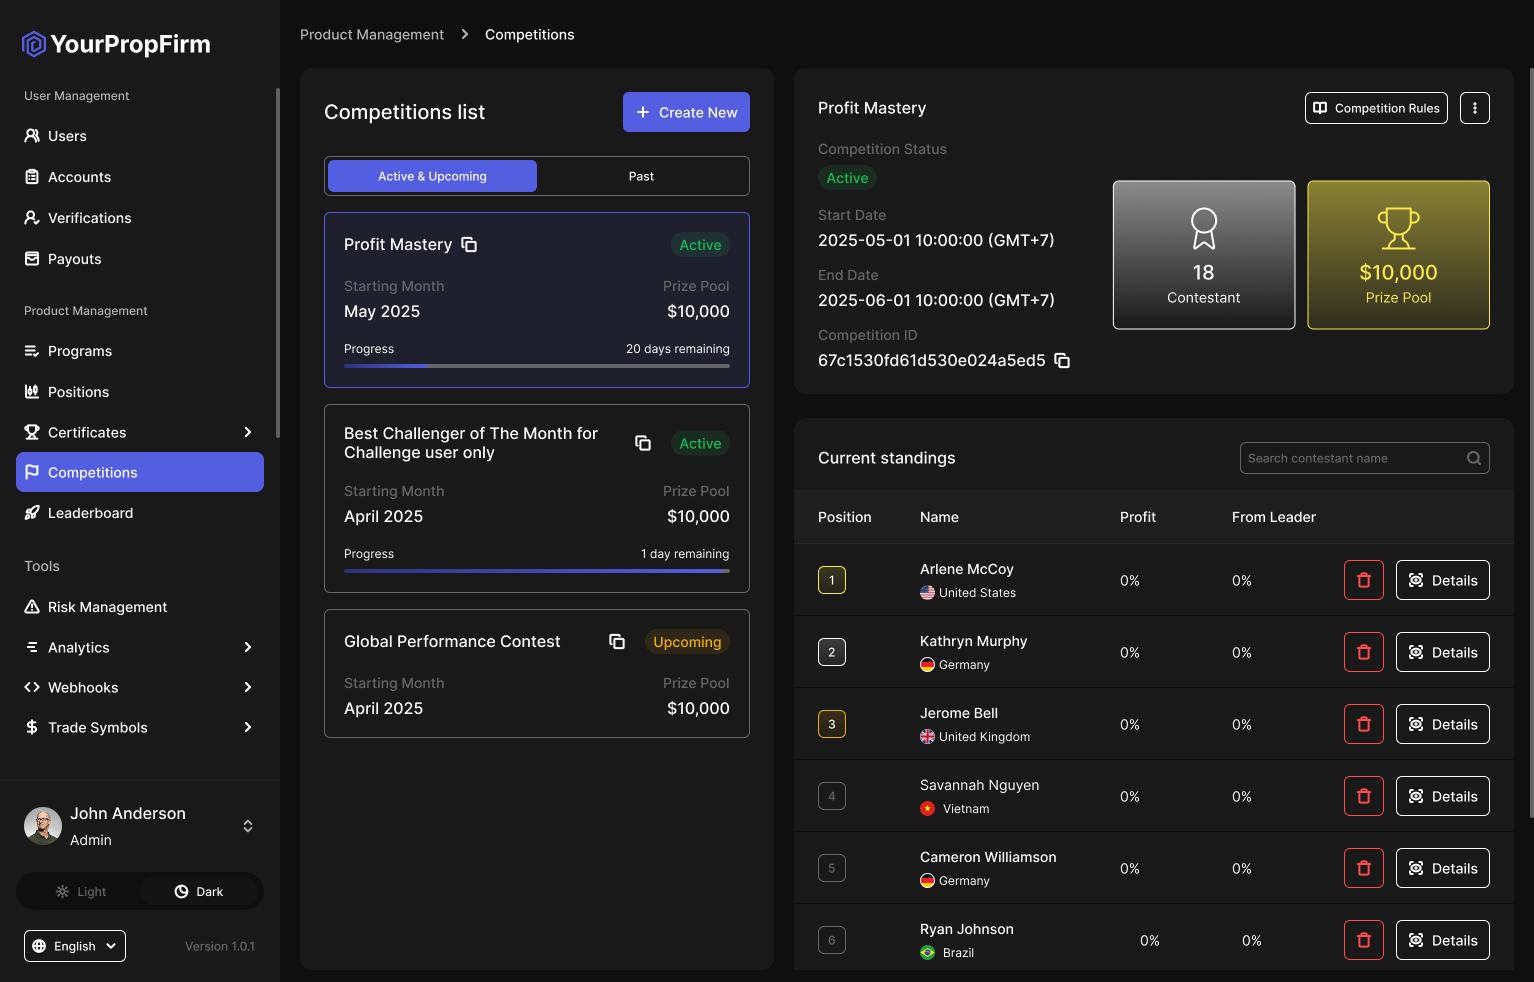Expand the John Anderson account switcher
The width and height of the screenshot is (1534, 982).
coord(248,826)
